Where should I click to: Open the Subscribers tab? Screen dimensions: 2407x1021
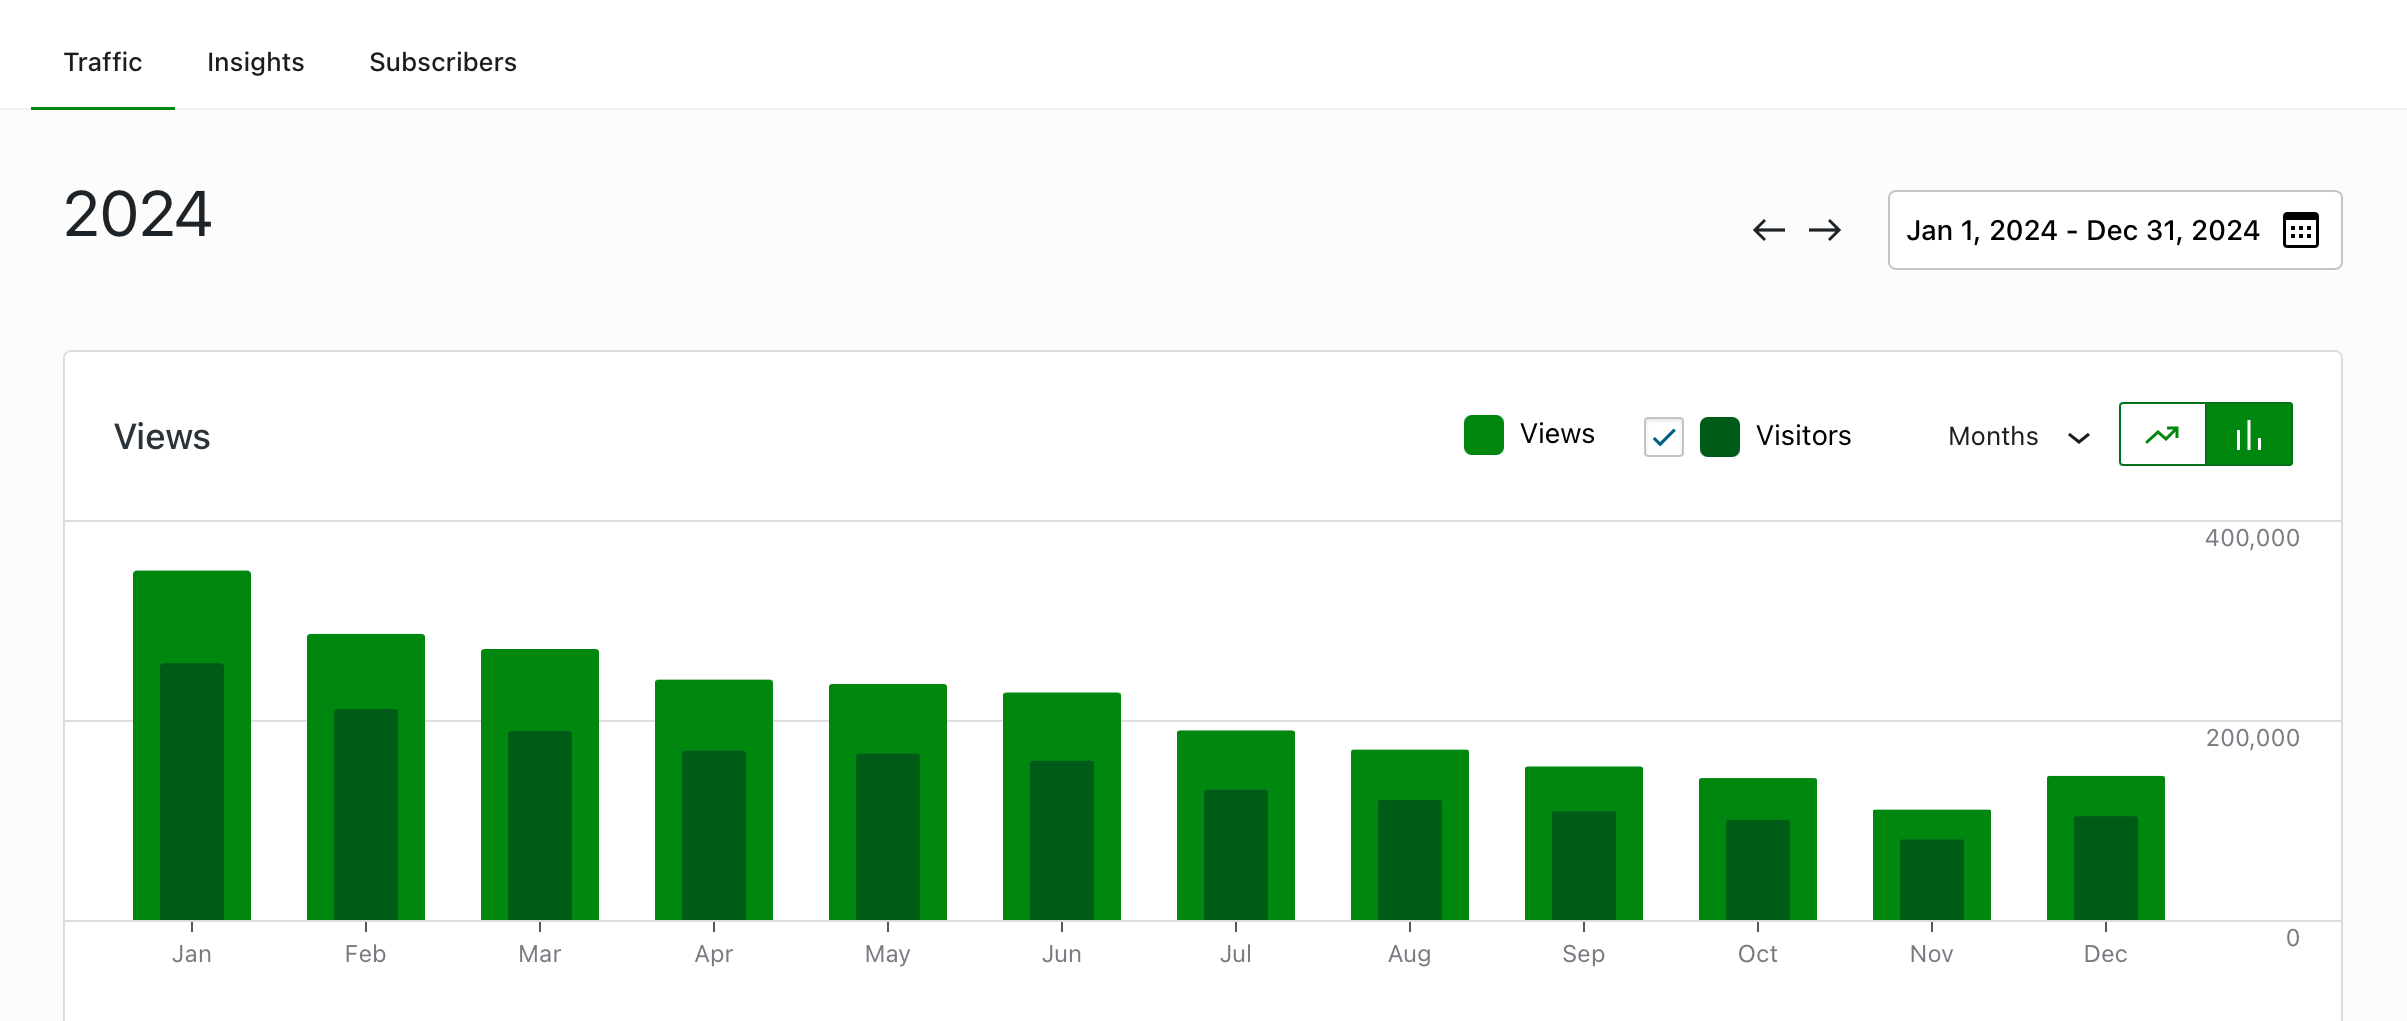coord(443,62)
